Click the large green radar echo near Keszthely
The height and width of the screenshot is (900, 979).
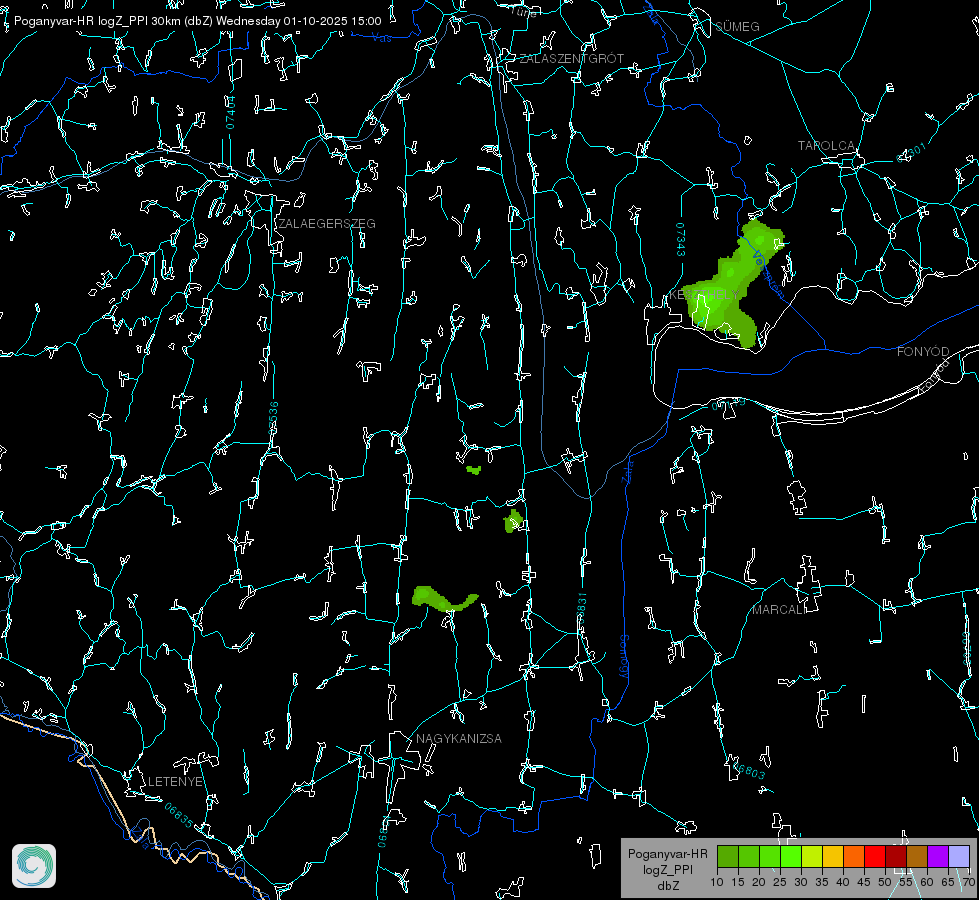coord(732,284)
